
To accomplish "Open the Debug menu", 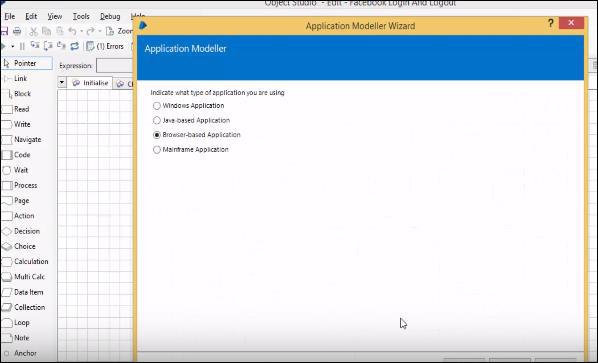I will tap(110, 16).
